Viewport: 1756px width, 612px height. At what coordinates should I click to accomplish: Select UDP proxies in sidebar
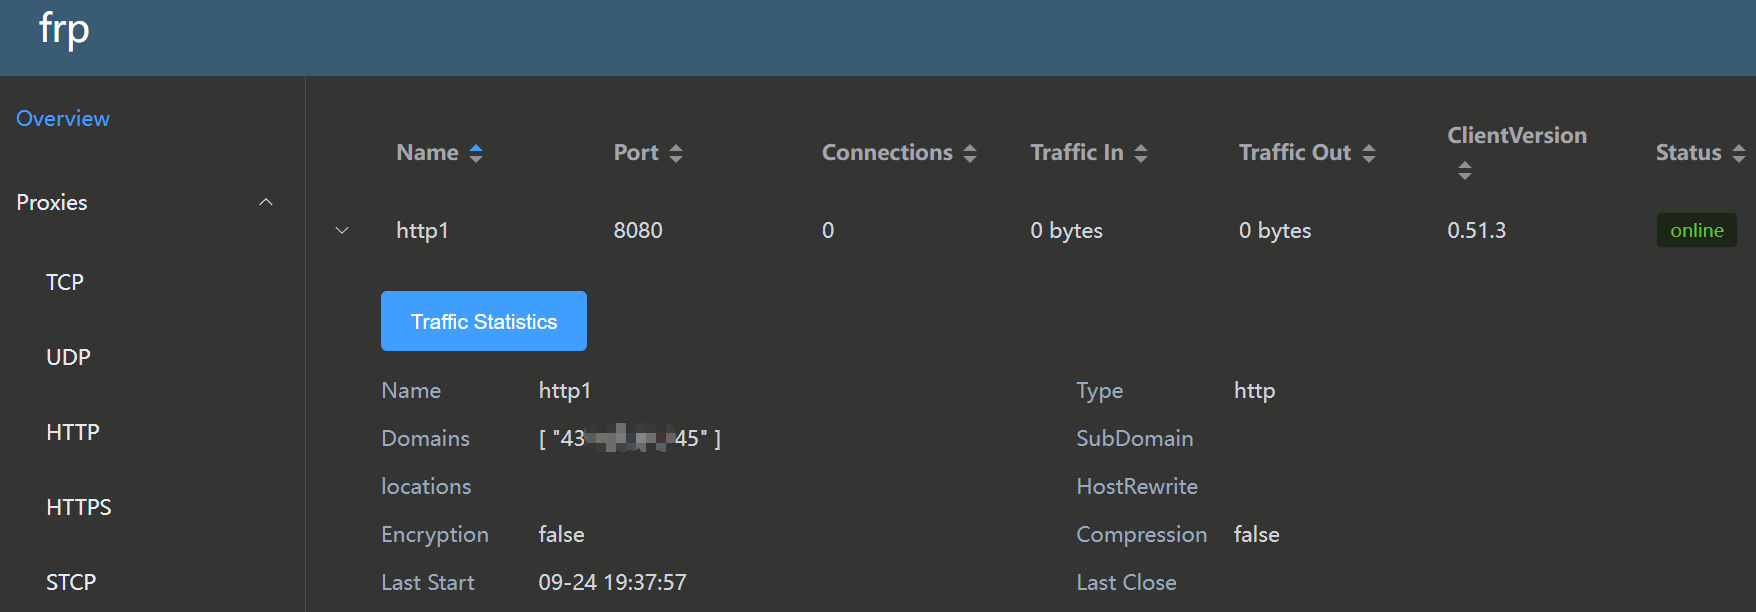(x=68, y=357)
